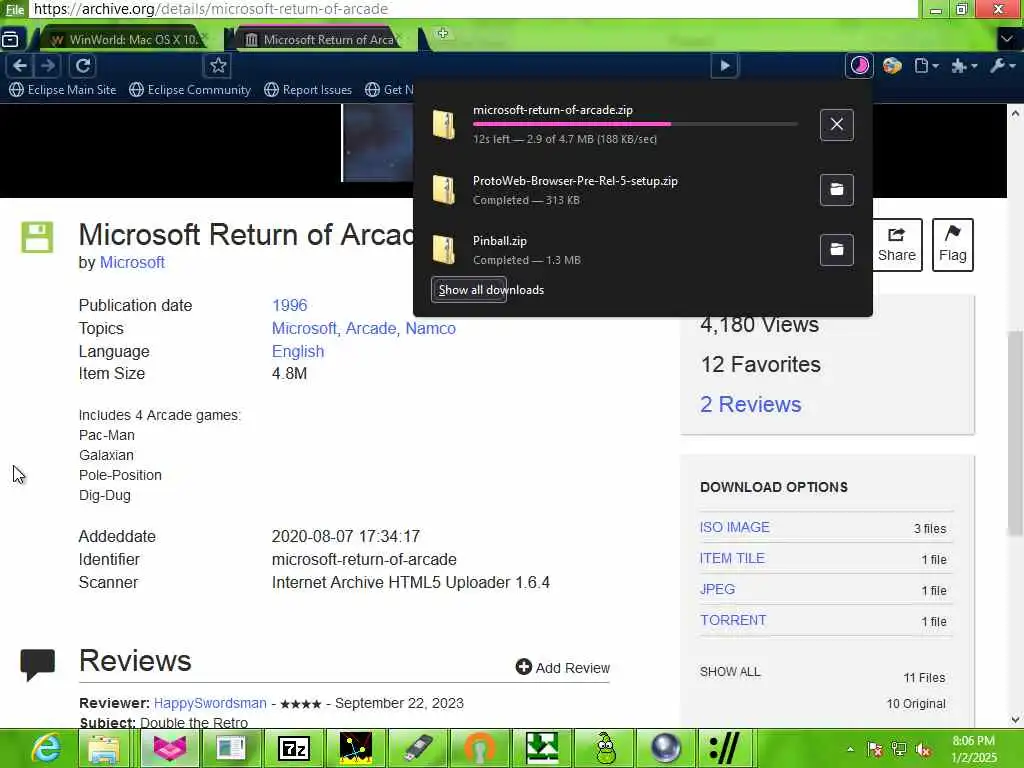Open folder for ProtoWeb-Browser-Pre-Rel-5-setup.zip
This screenshot has height=768, width=1024.
click(837, 189)
